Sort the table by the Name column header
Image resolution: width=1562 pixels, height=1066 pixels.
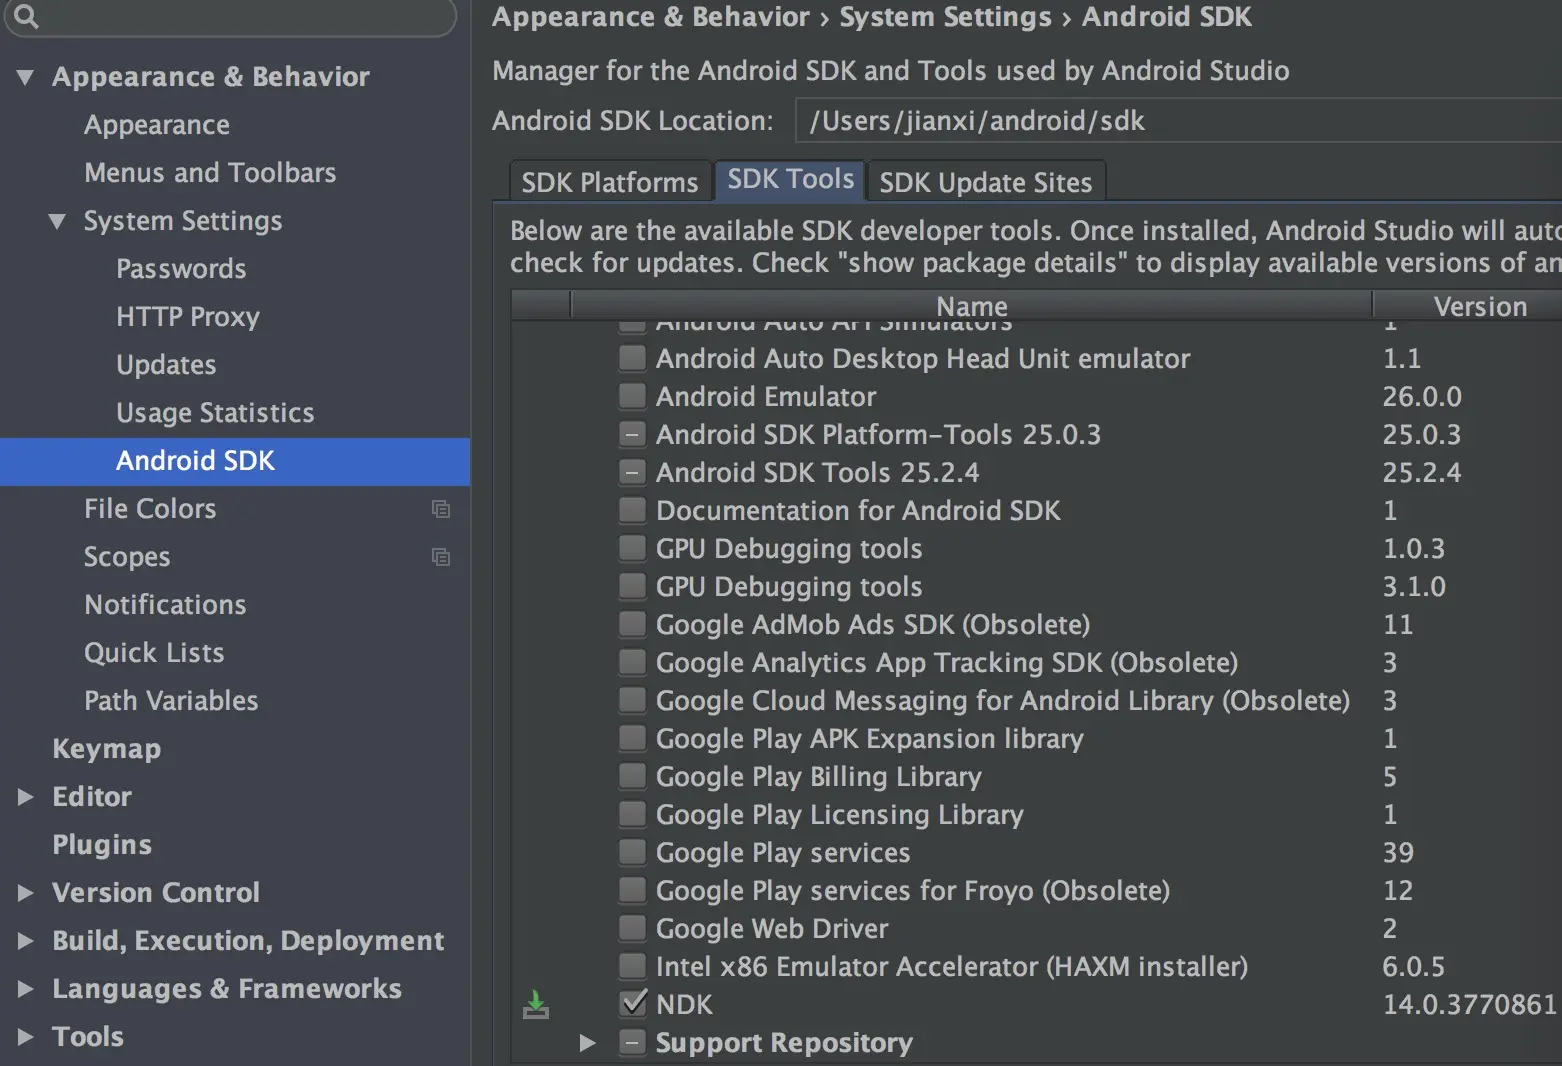point(971,306)
